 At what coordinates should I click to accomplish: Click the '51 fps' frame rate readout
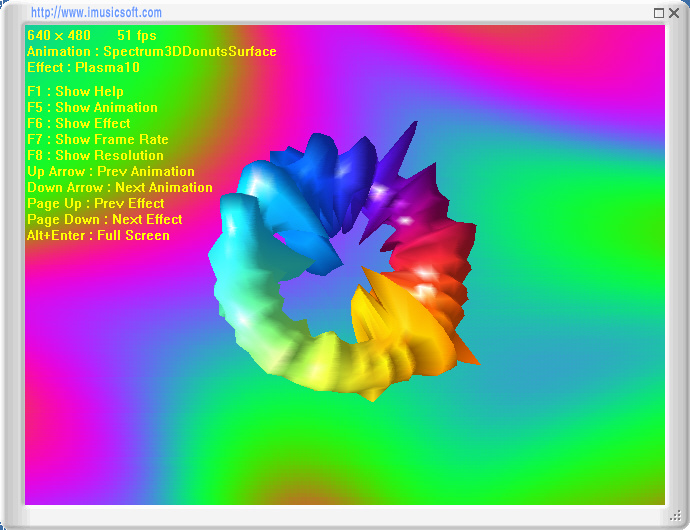pyautogui.click(x=137, y=35)
